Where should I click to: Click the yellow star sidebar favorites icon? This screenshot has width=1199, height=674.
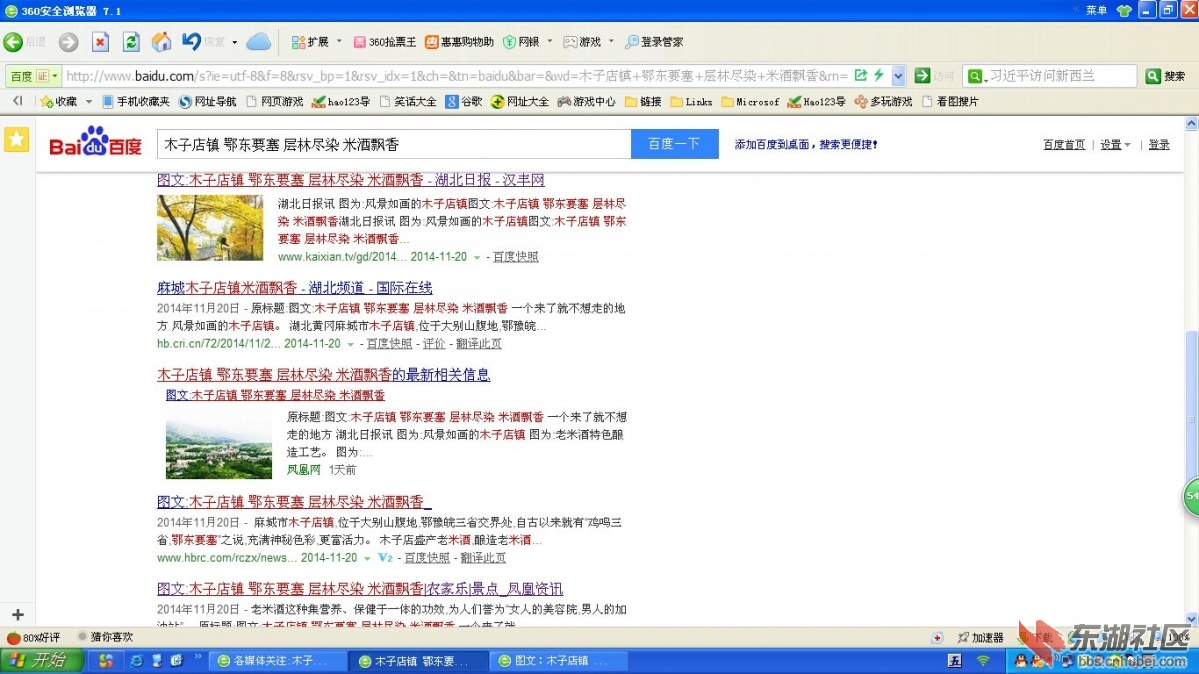tap(17, 140)
